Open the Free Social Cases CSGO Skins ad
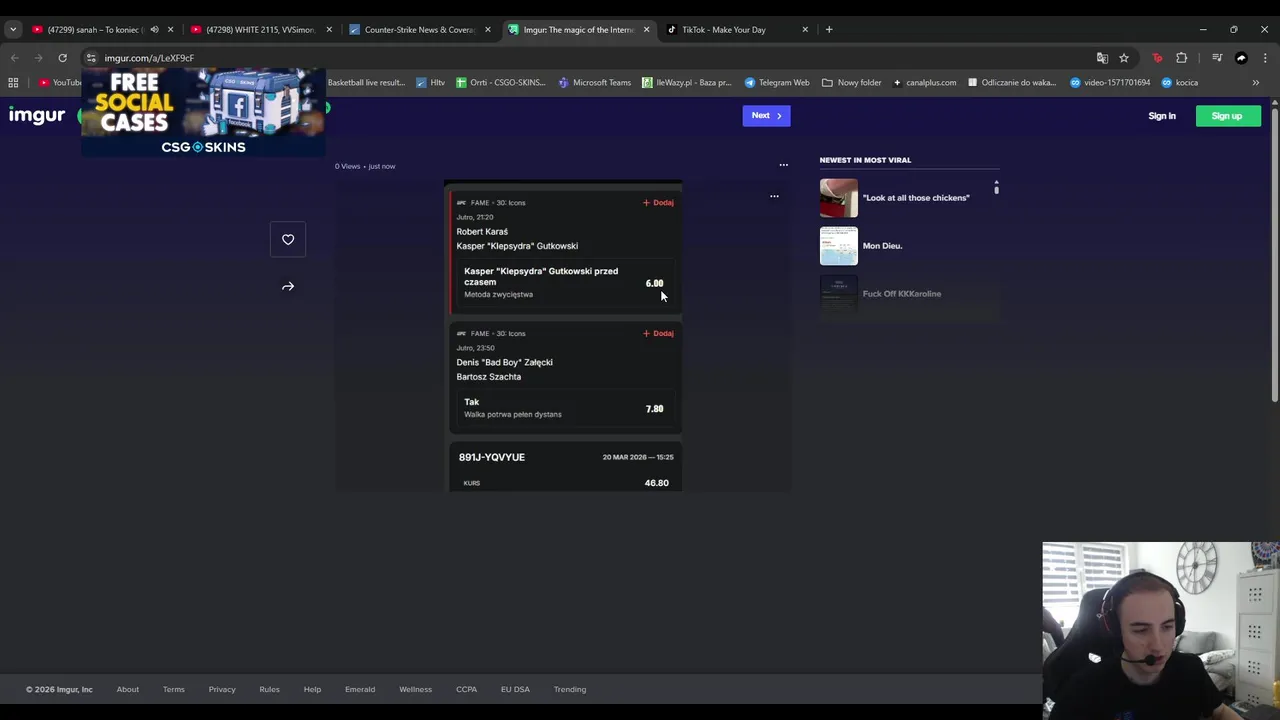Screen dimensions: 1280x720 tap(203, 113)
